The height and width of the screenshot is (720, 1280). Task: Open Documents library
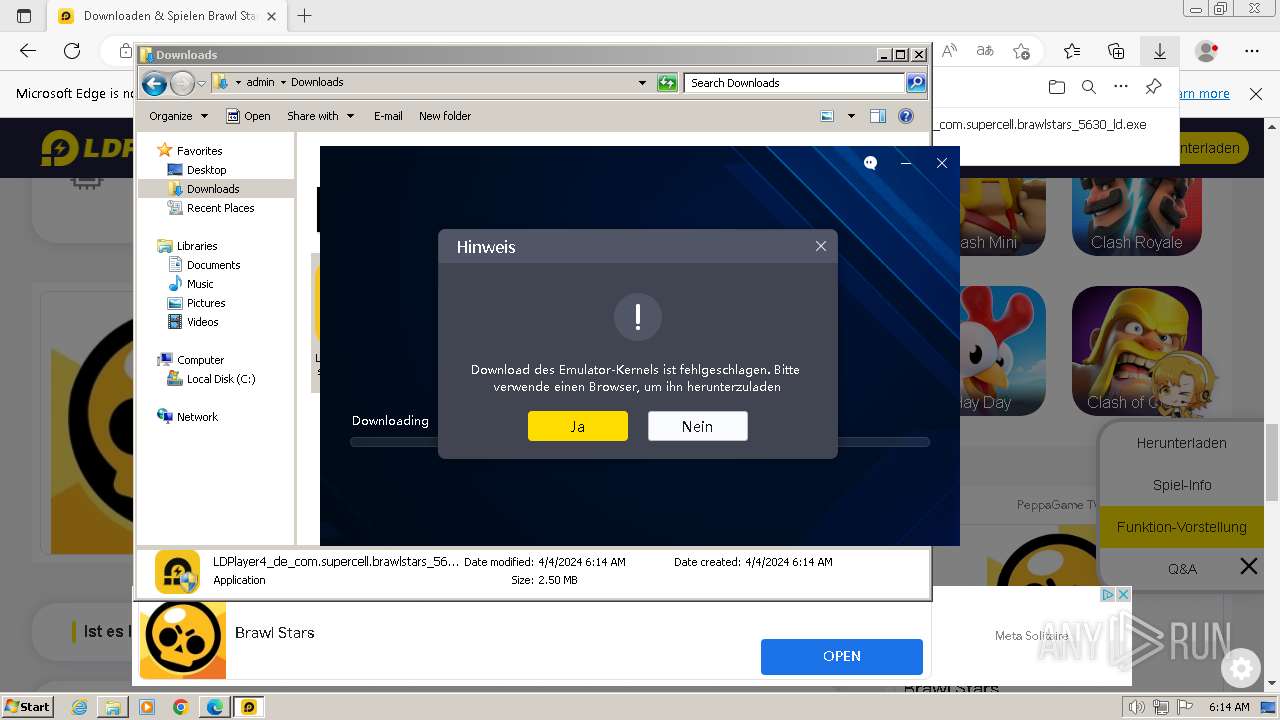[213, 265]
